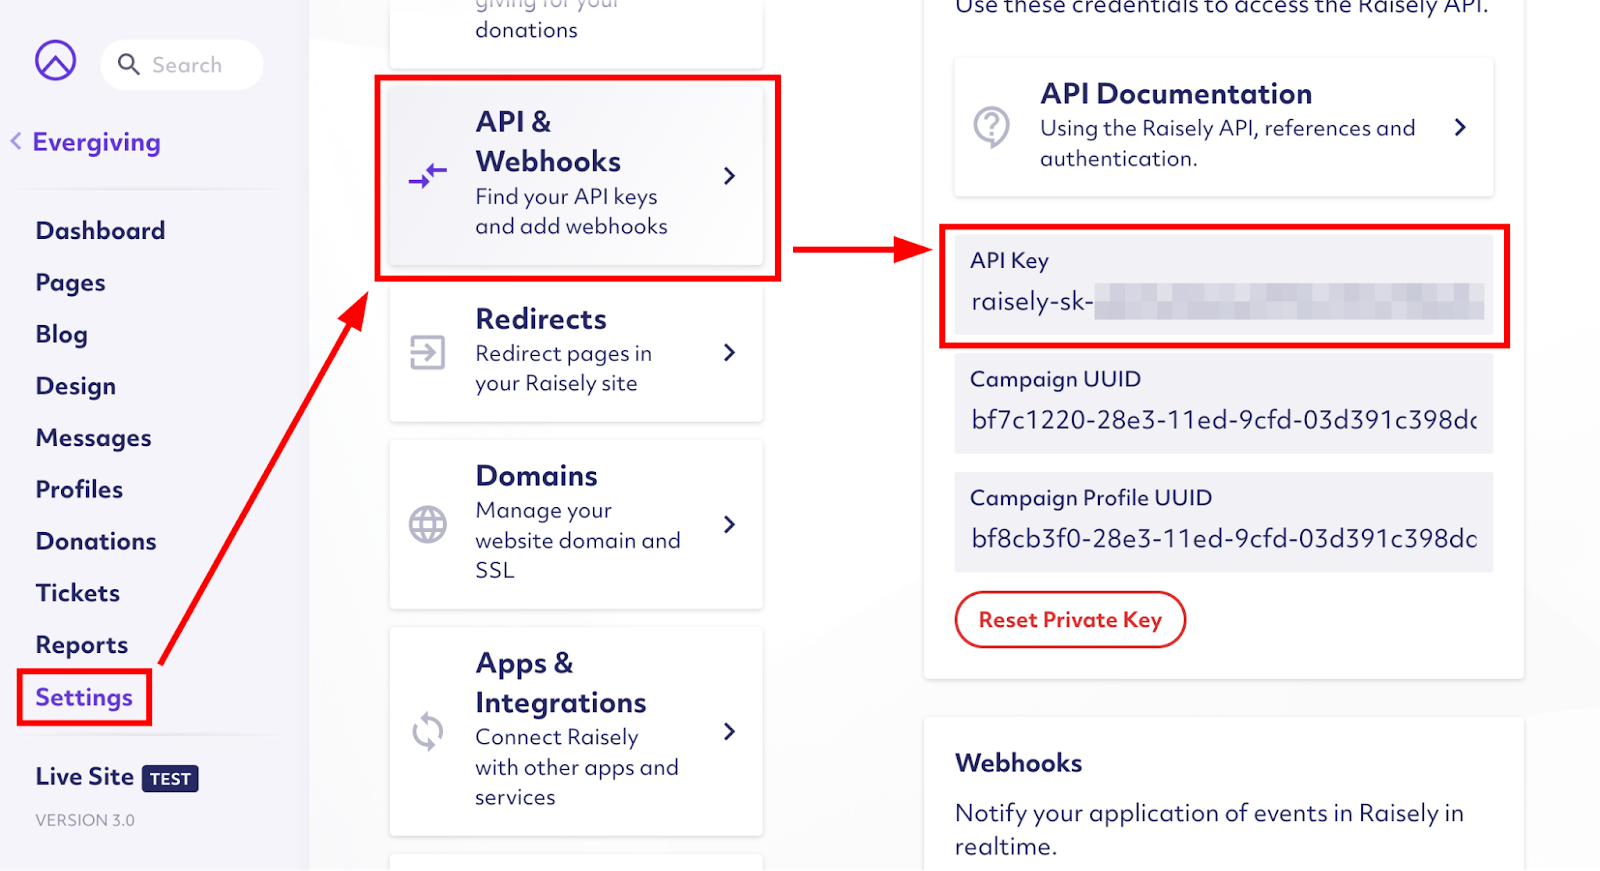Click the Reset Private Key button

point(1070,620)
